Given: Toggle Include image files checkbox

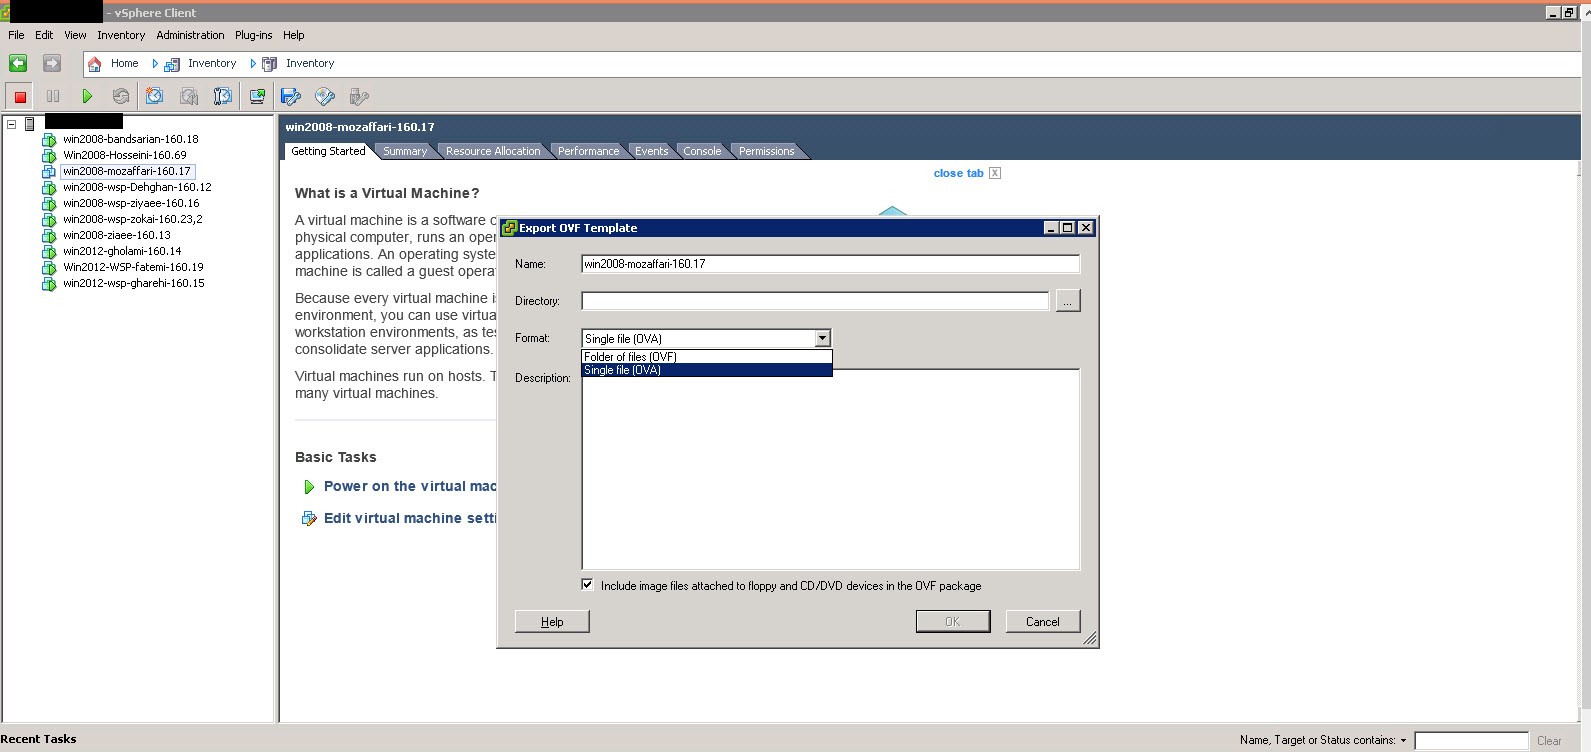Looking at the screenshot, I should coord(587,585).
